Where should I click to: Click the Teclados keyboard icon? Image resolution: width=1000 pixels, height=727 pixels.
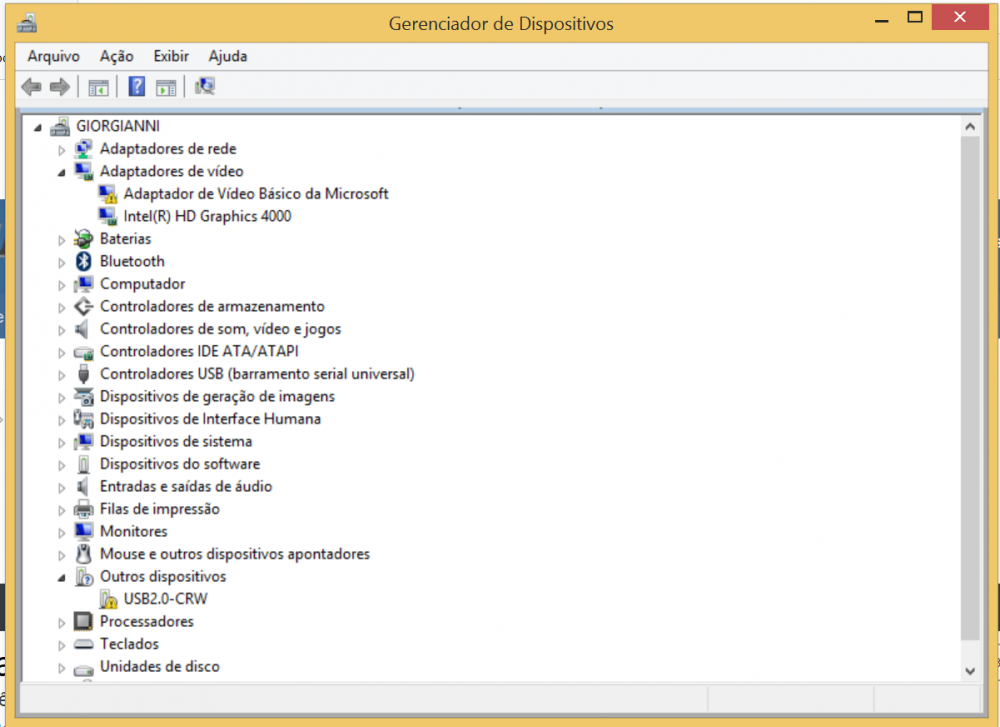click(x=84, y=644)
